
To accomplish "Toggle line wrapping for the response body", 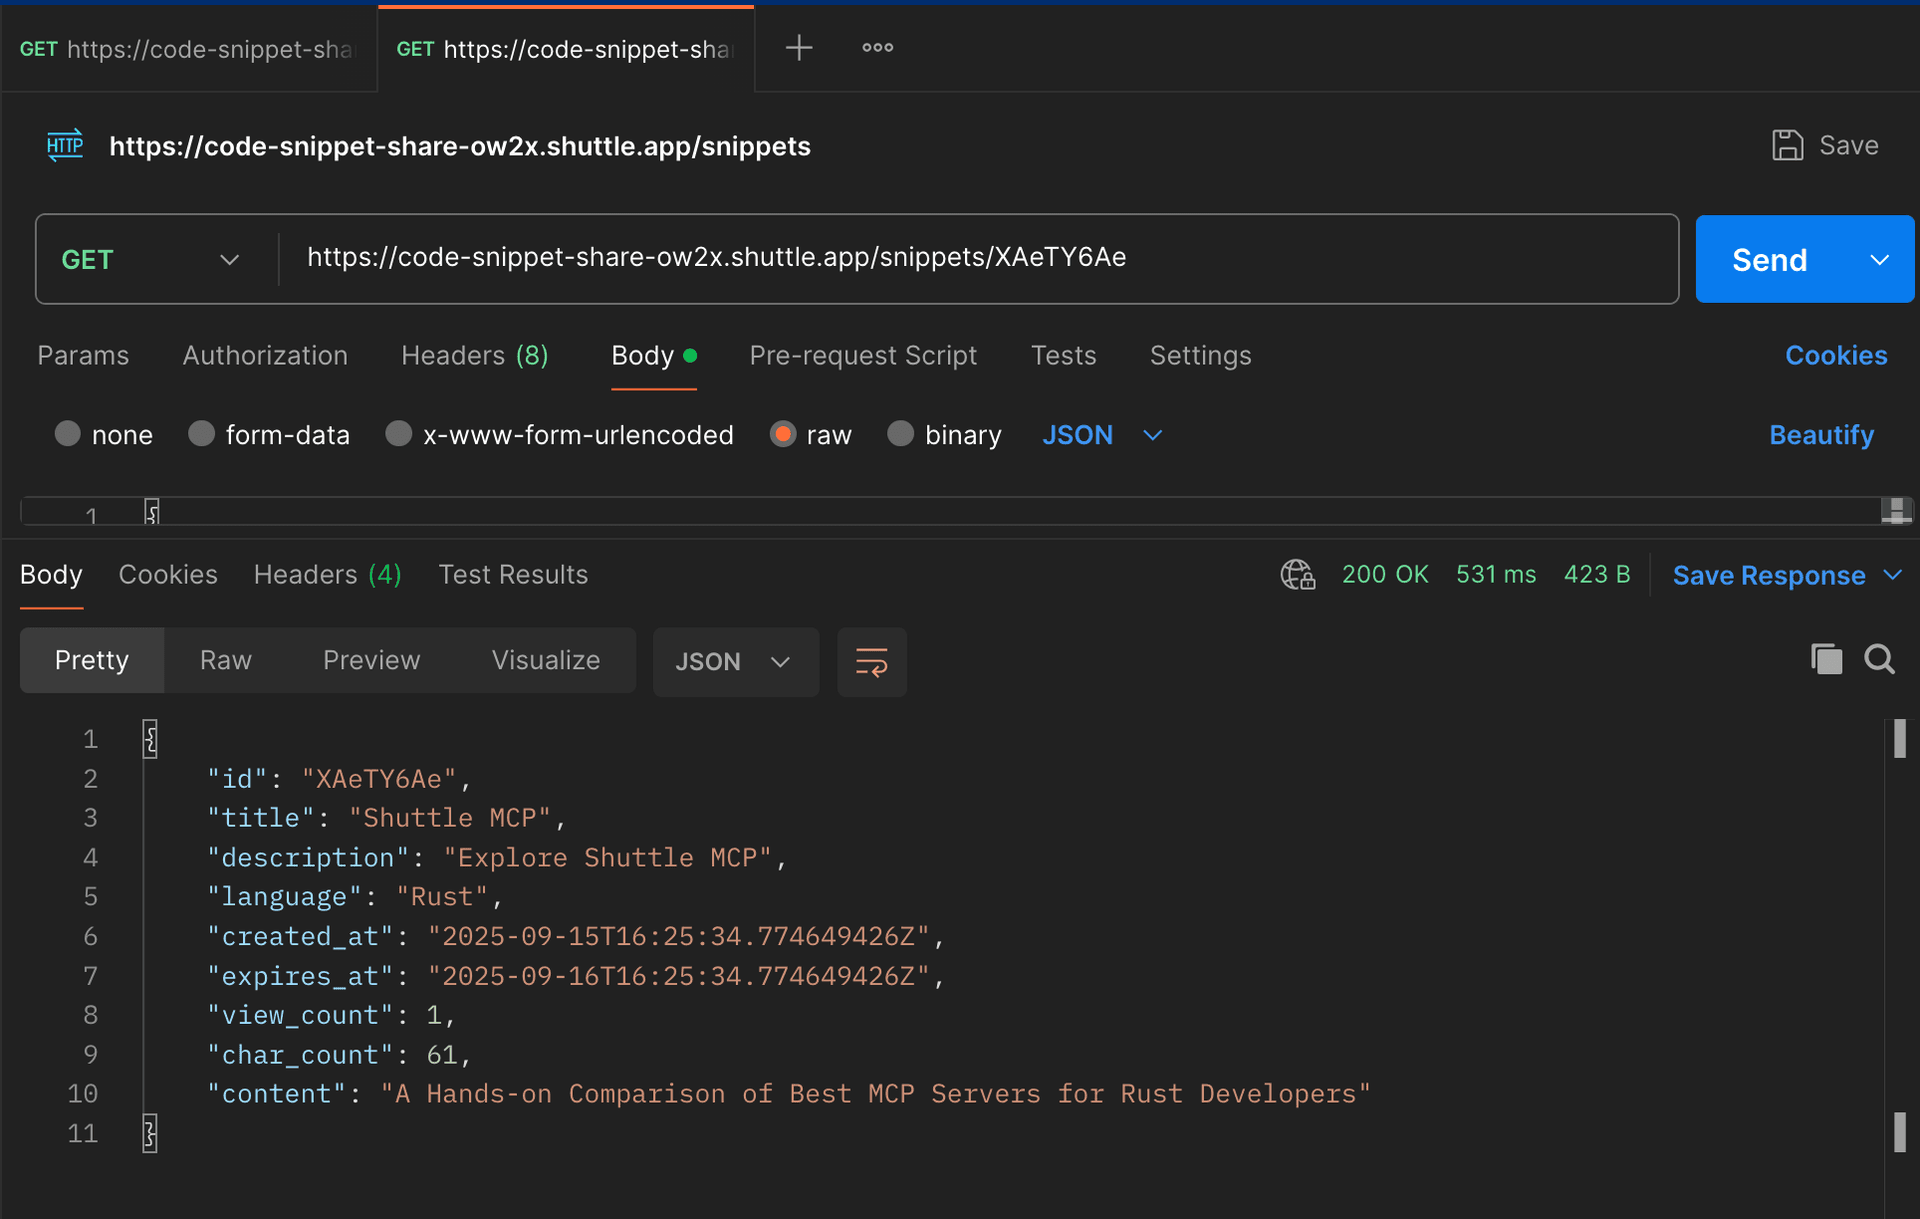I will 871,661.
